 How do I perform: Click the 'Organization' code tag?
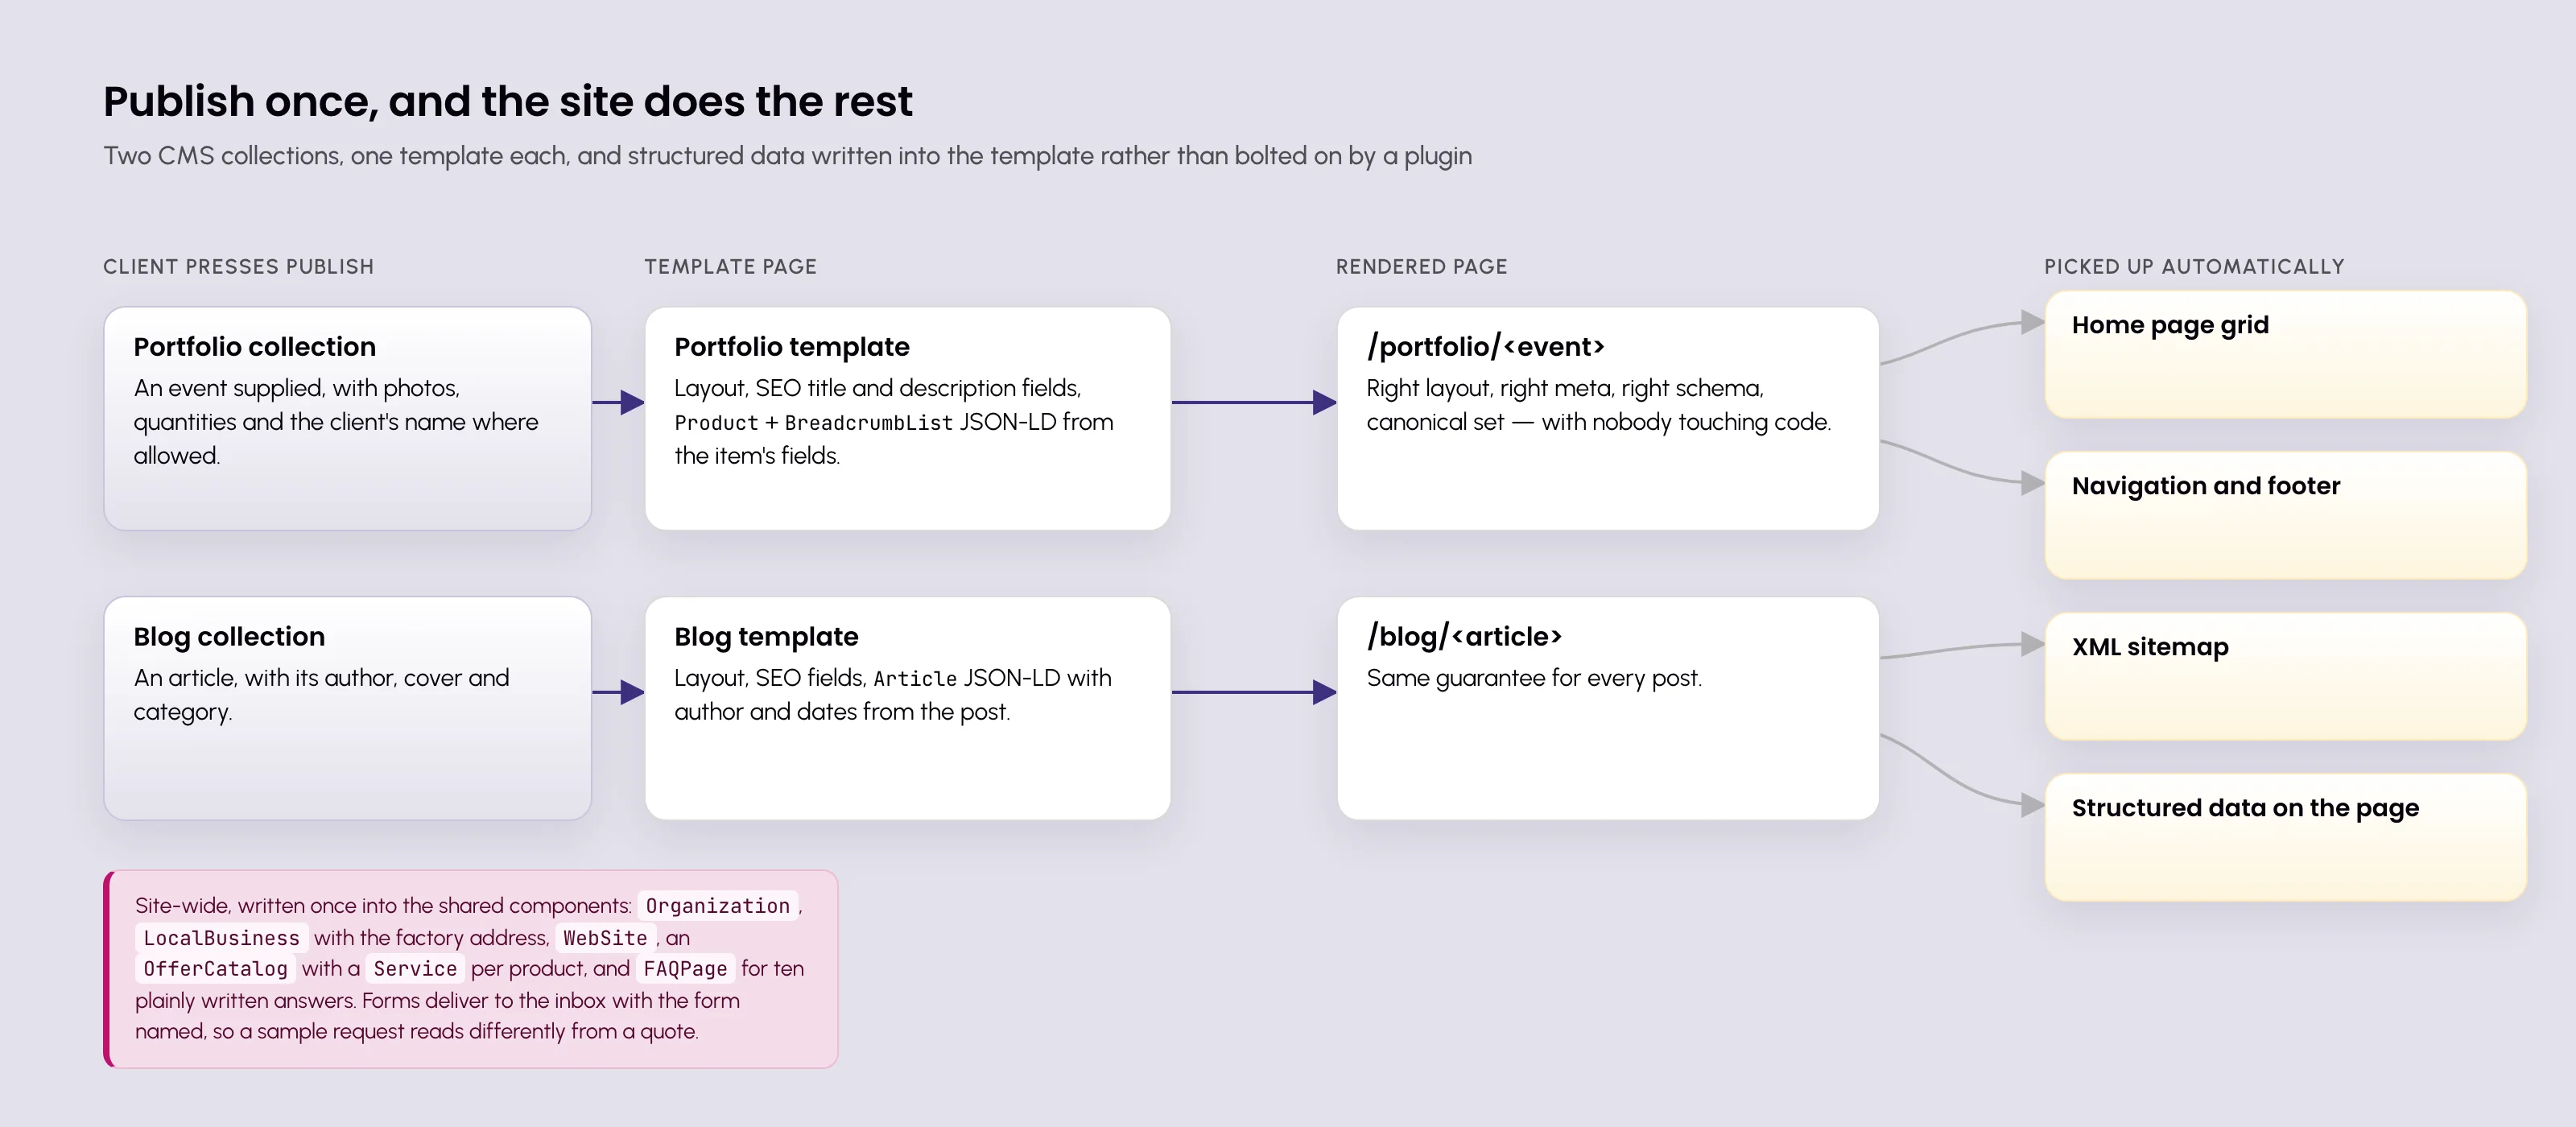(x=717, y=906)
